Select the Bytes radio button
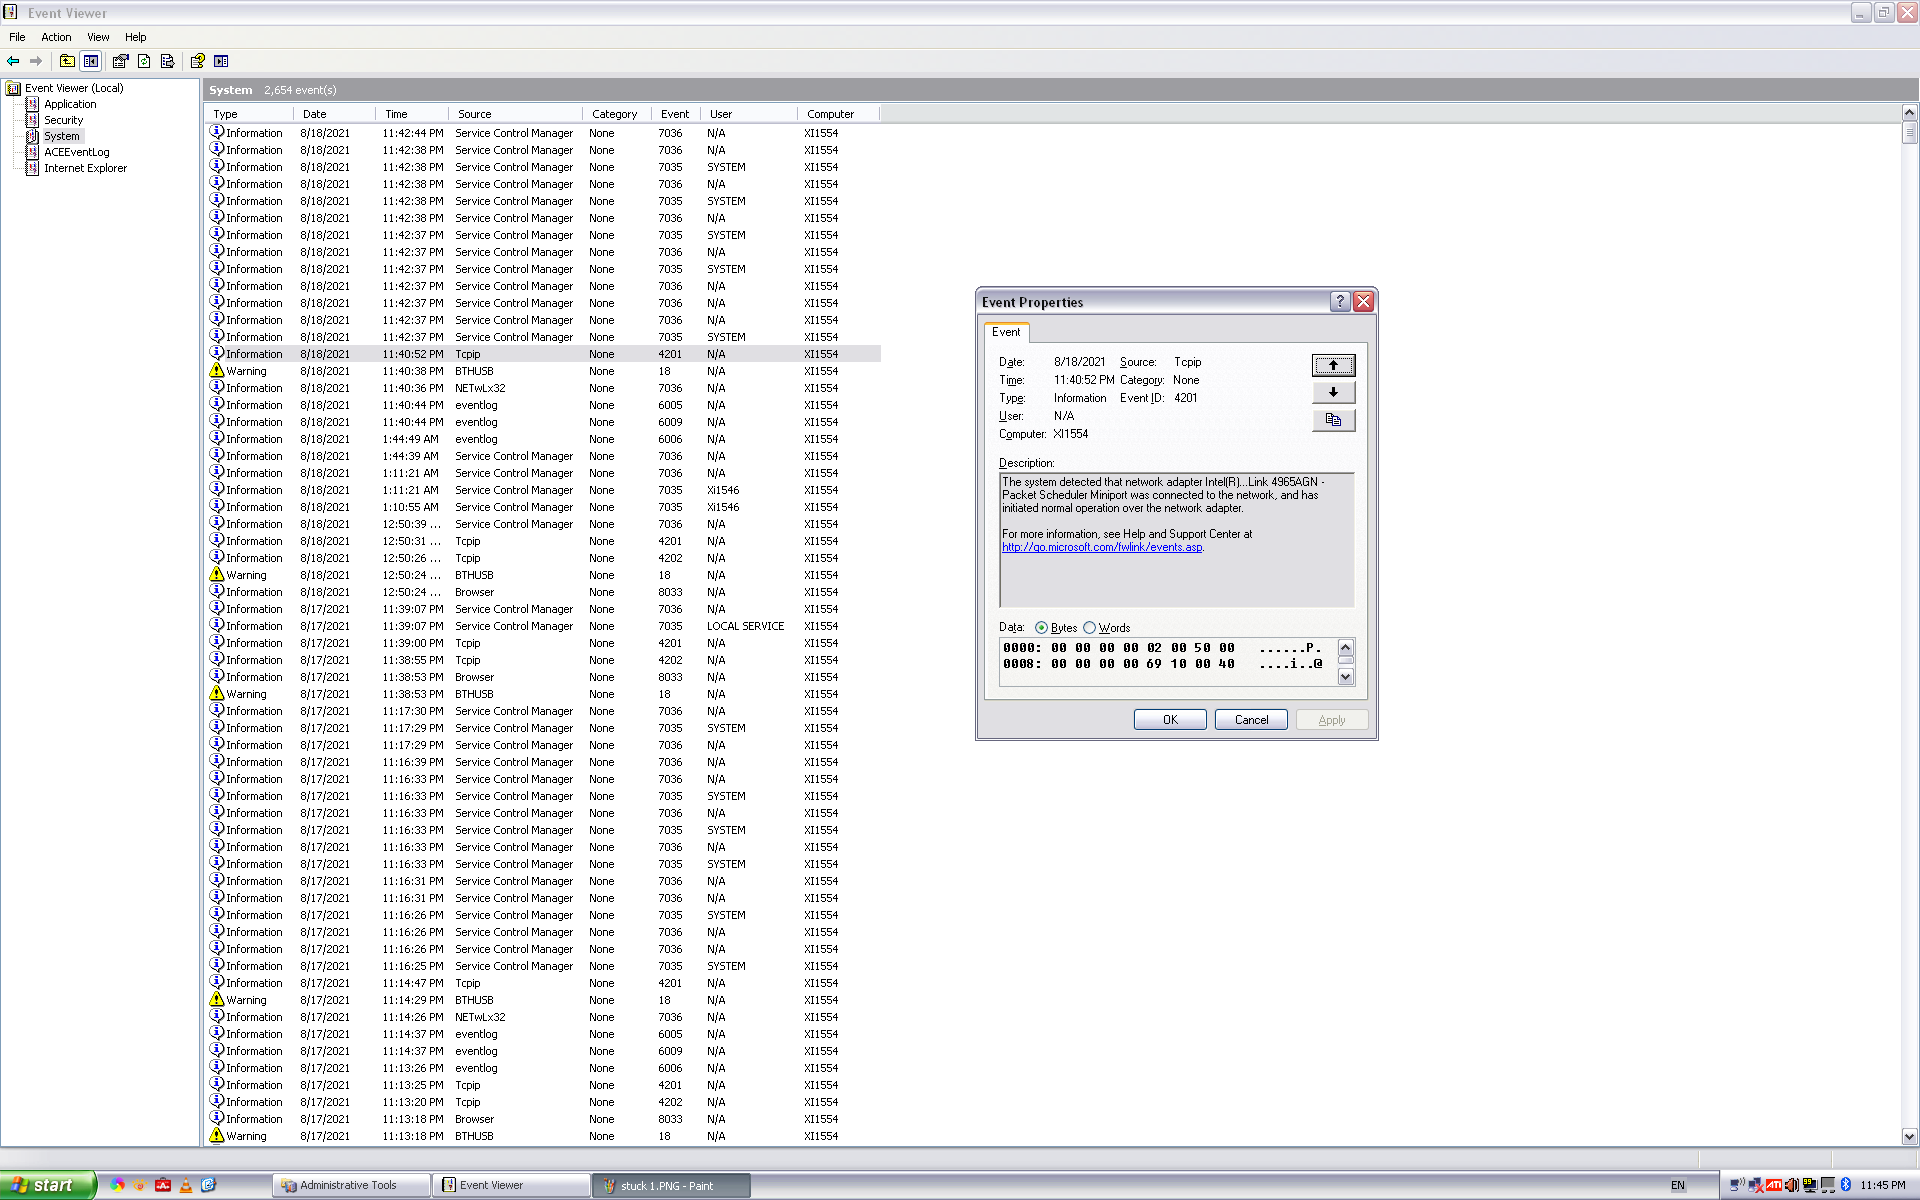Viewport: 1920px width, 1200px height. (x=1041, y=628)
